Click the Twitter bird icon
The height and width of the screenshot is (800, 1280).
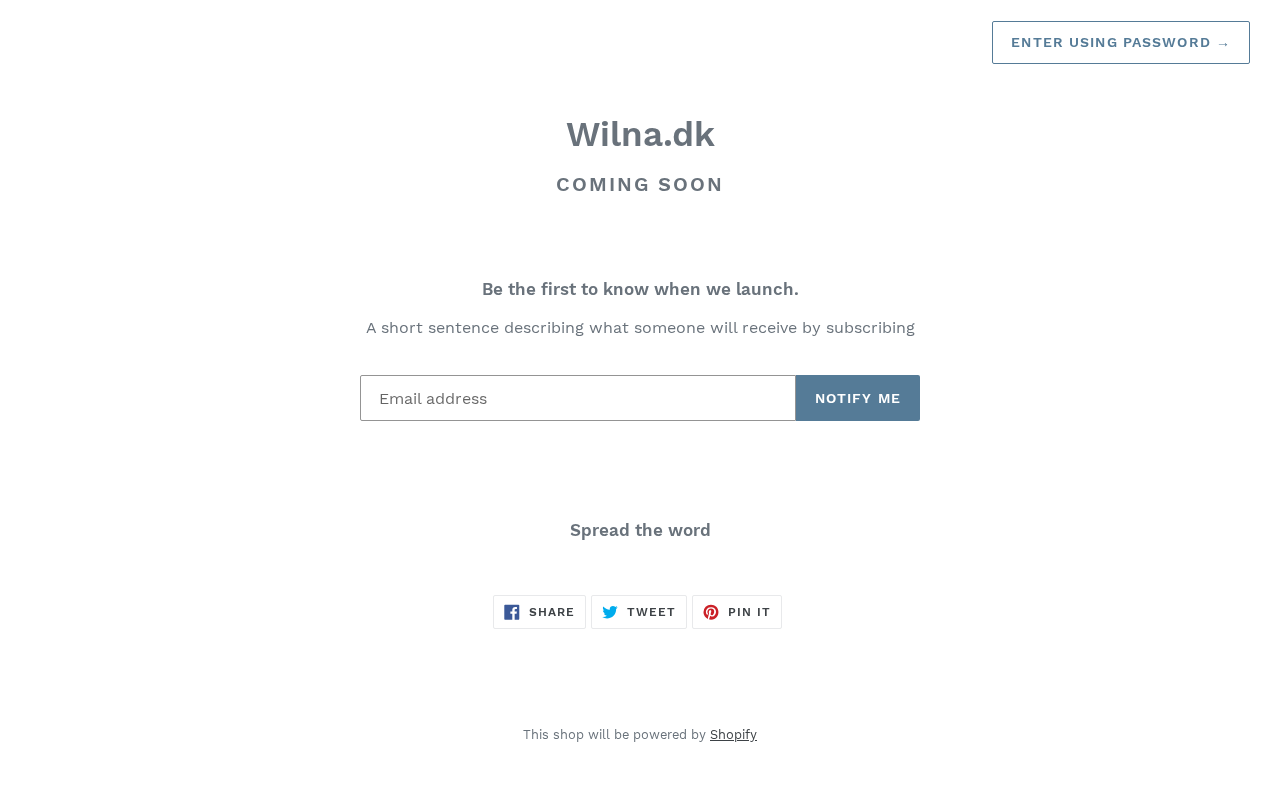[x=610, y=612]
